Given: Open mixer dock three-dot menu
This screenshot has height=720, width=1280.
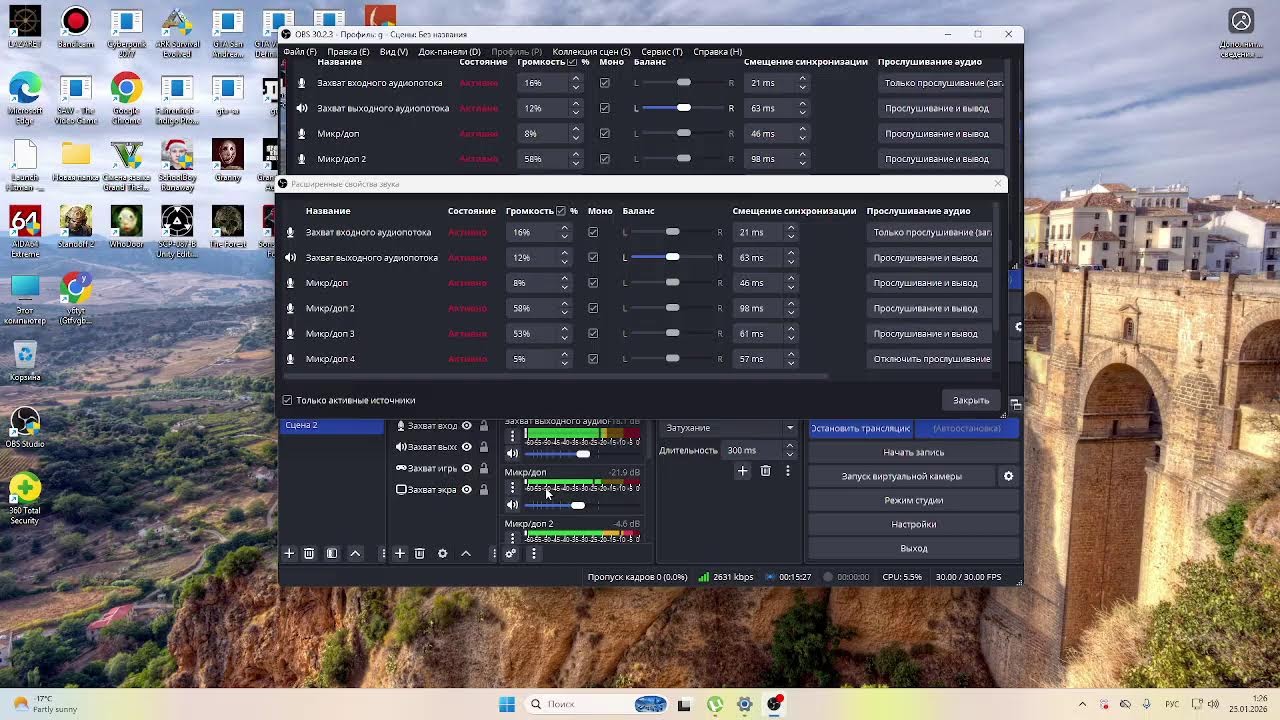Looking at the screenshot, I should [533, 553].
